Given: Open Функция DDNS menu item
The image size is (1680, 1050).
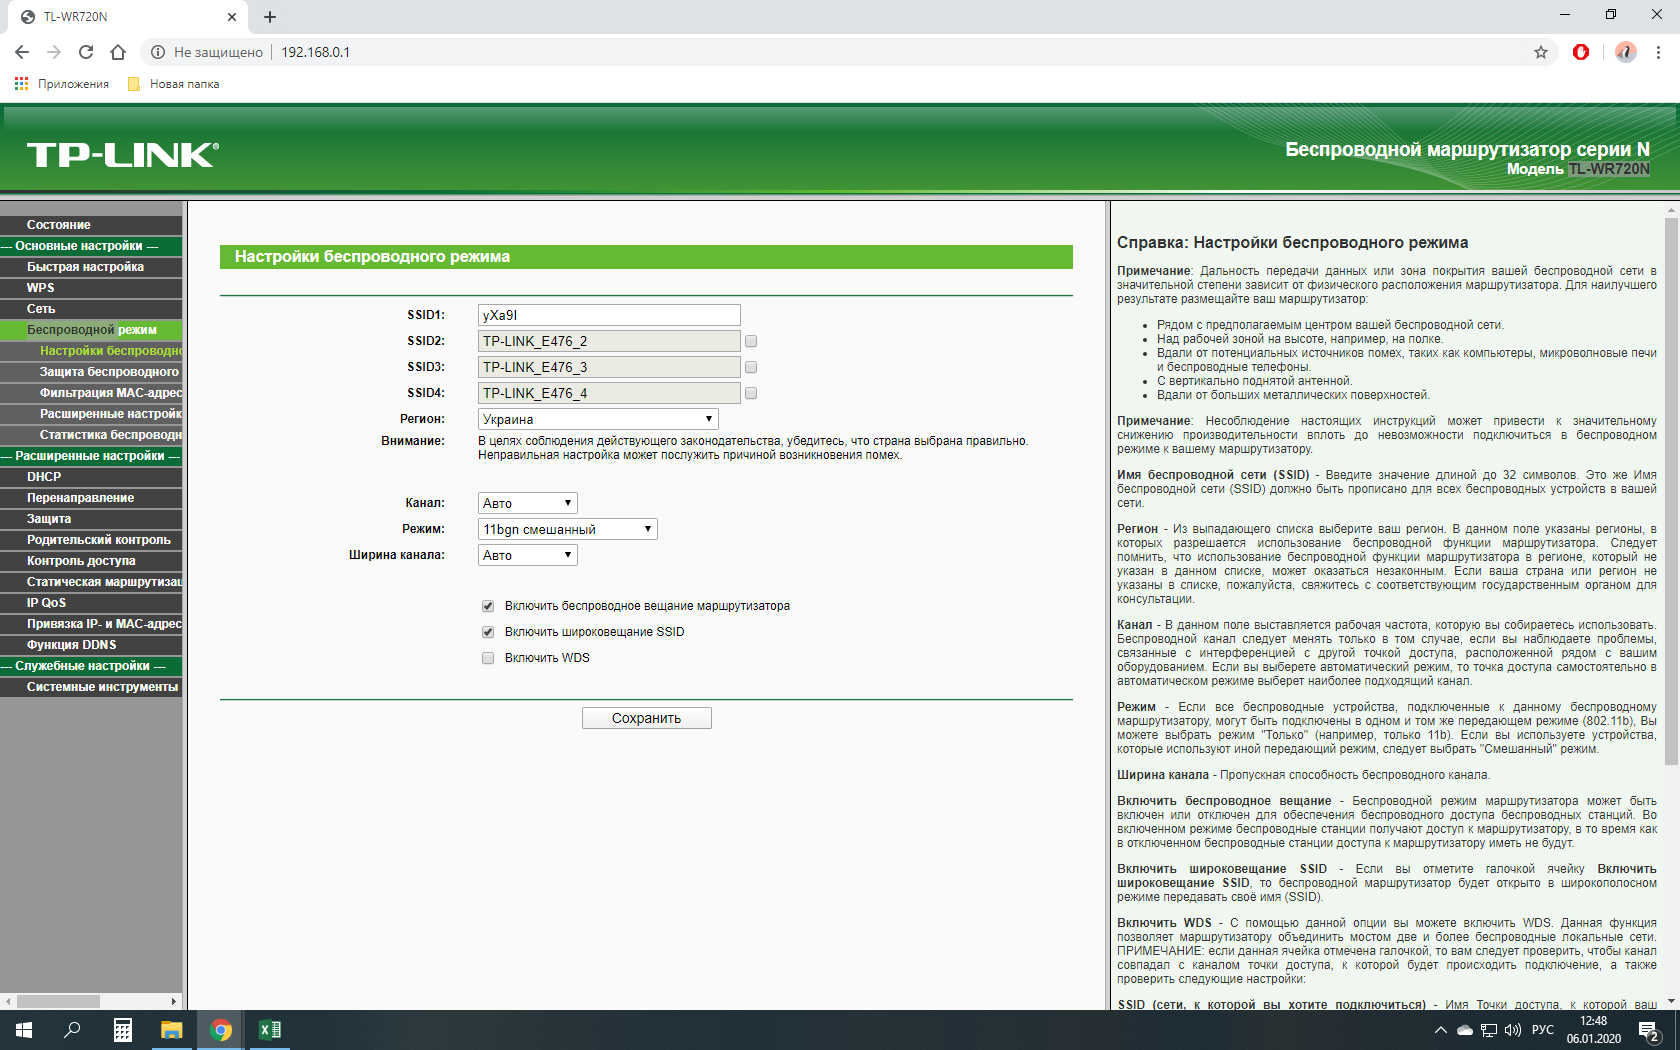Looking at the screenshot, I should pos(91,645).
